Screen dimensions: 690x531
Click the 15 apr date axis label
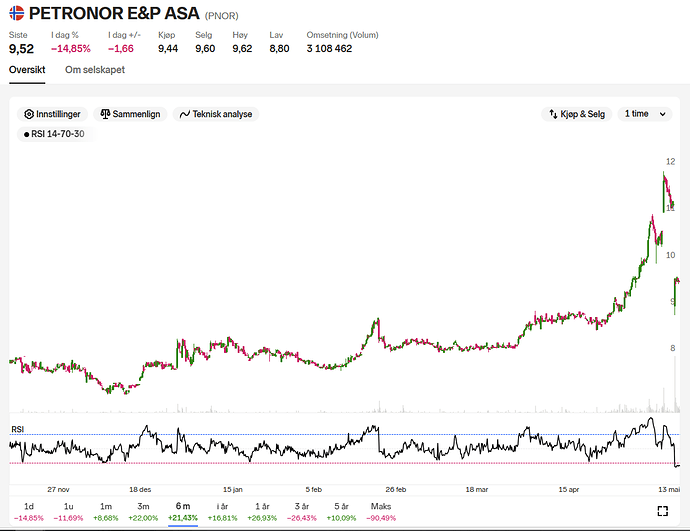569,490
